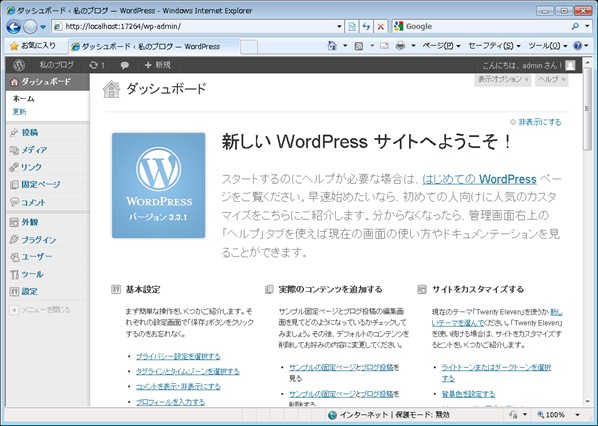Open タグラインとタイムゾーンを選択する link
The width and height of the screenshot is (598, 426).
tap(188, 371)
